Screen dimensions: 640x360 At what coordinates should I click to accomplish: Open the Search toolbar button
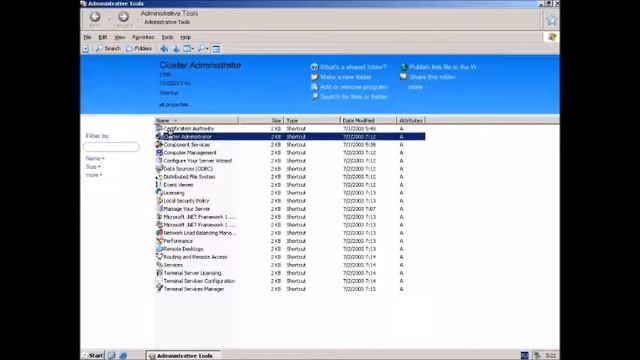click(108, 49)
